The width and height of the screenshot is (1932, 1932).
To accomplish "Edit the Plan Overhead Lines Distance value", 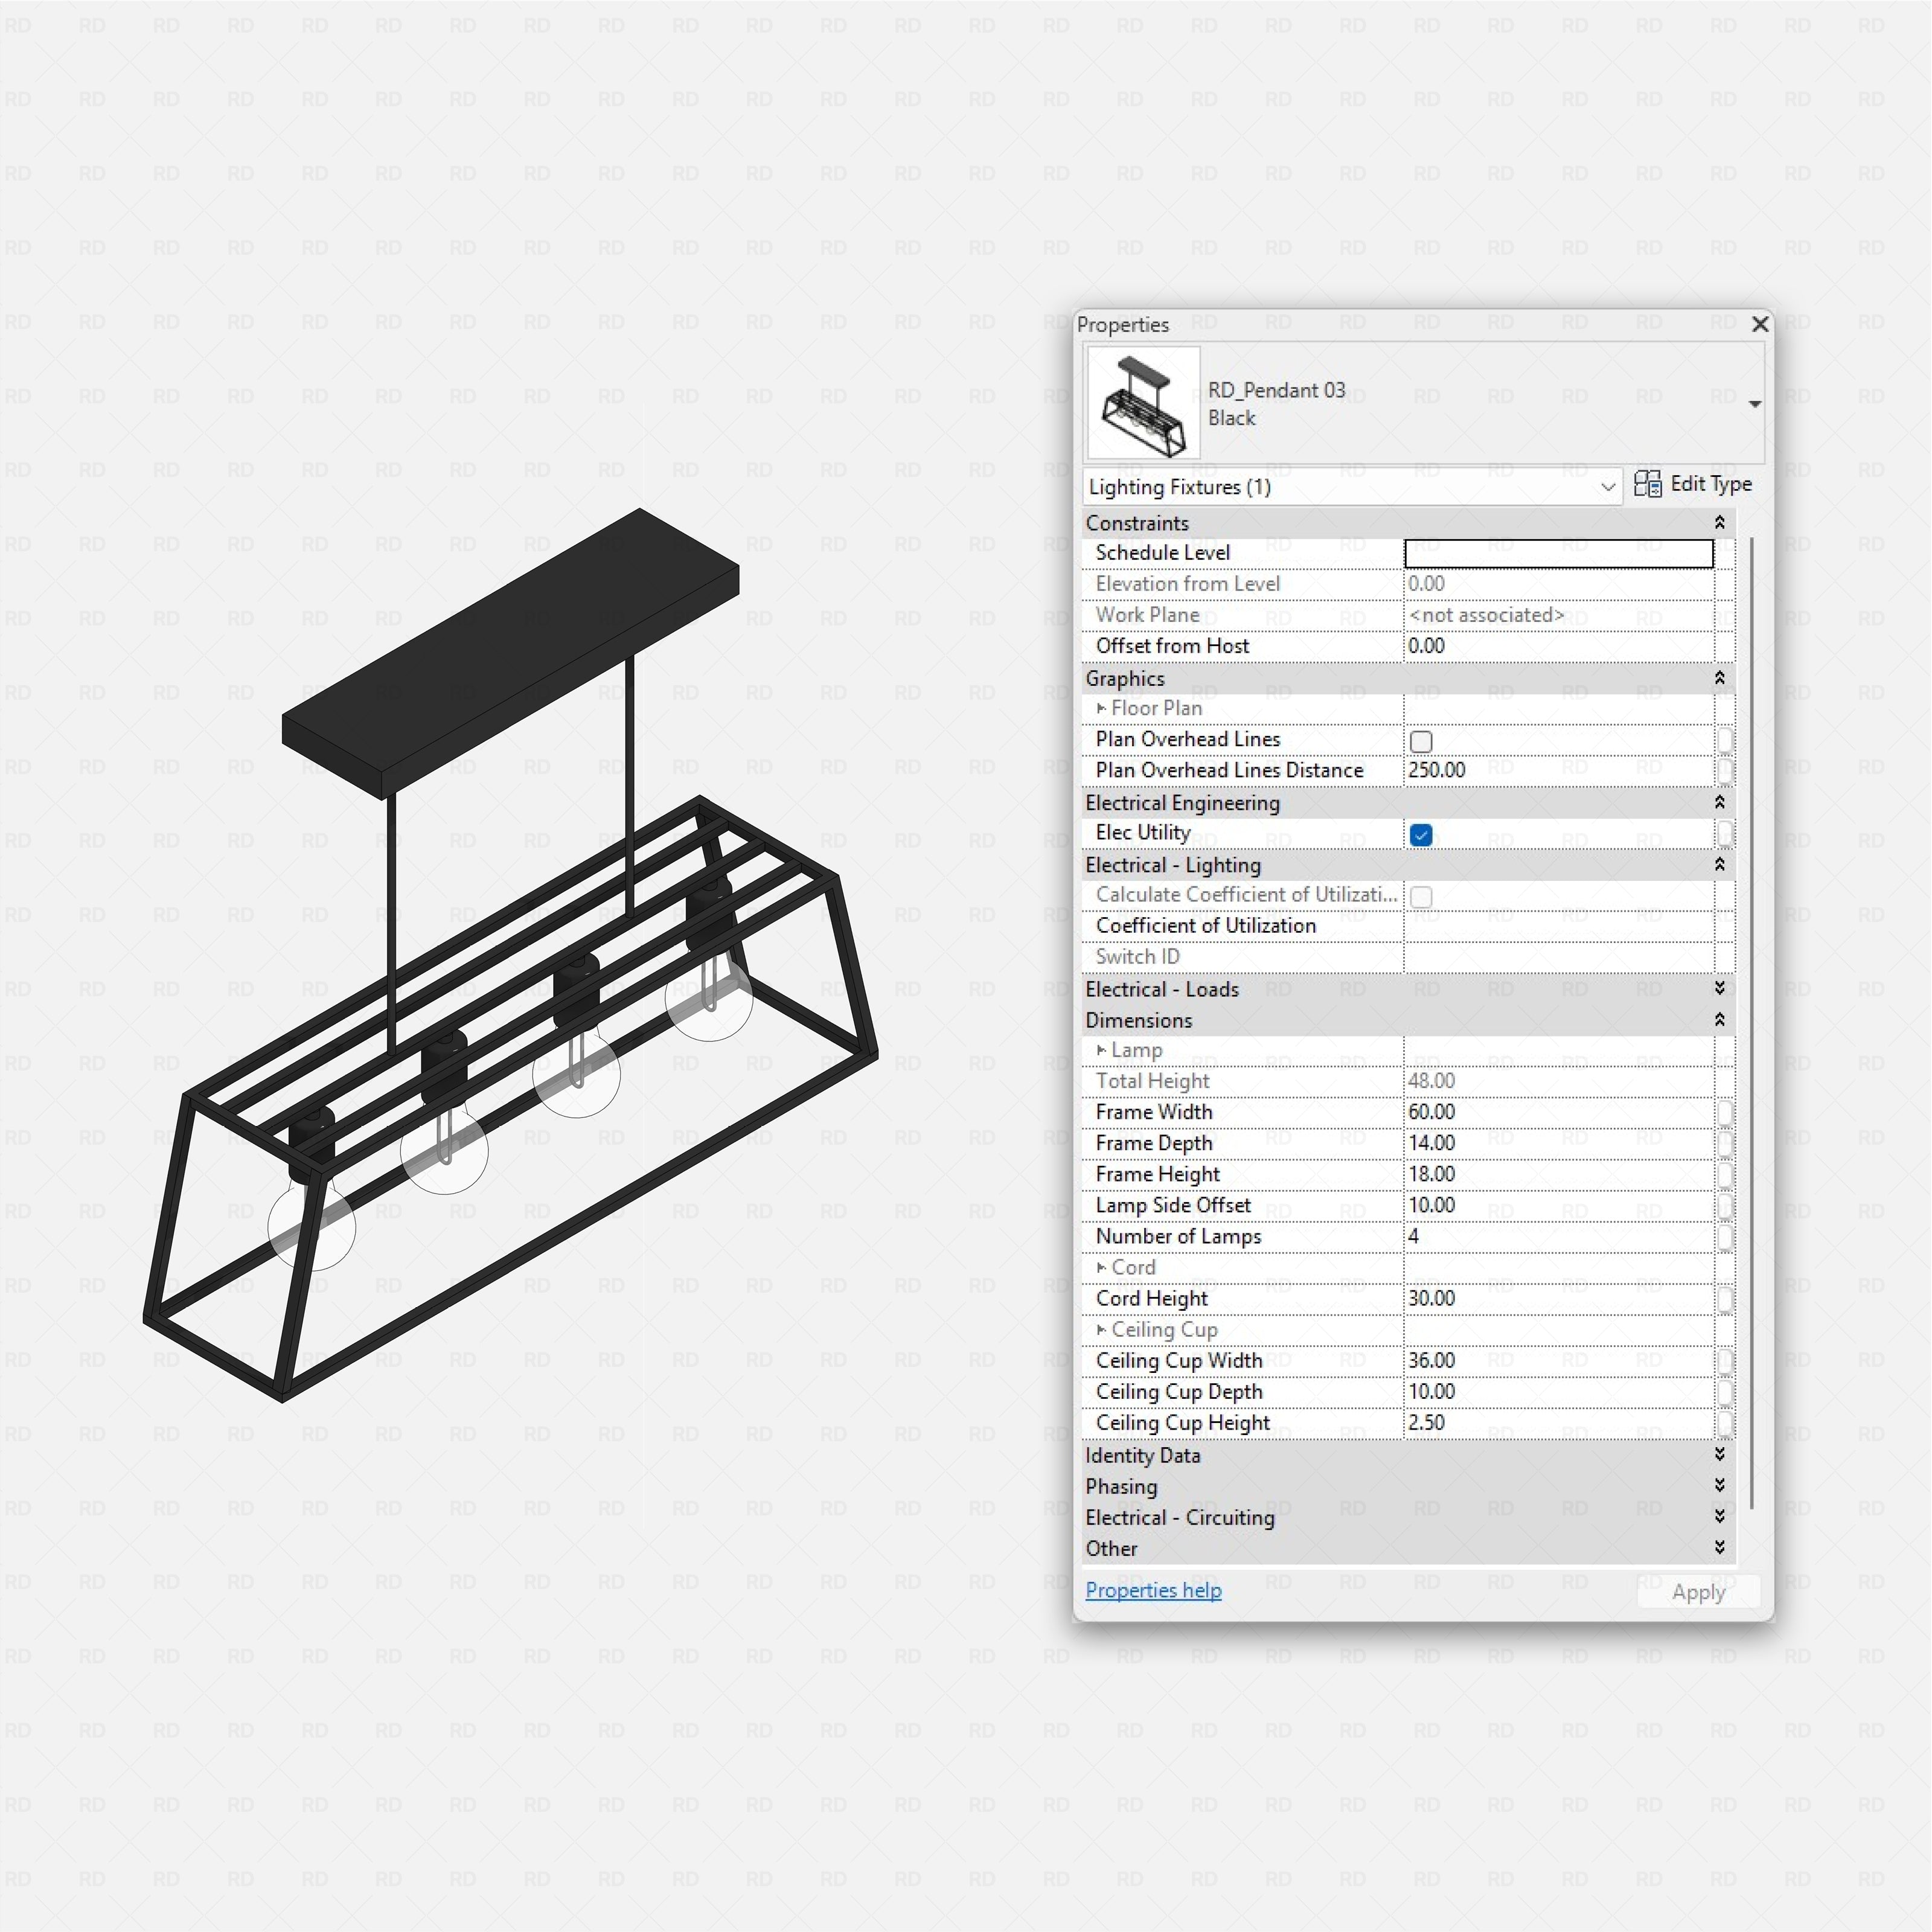I will [x=1558, y=770].
